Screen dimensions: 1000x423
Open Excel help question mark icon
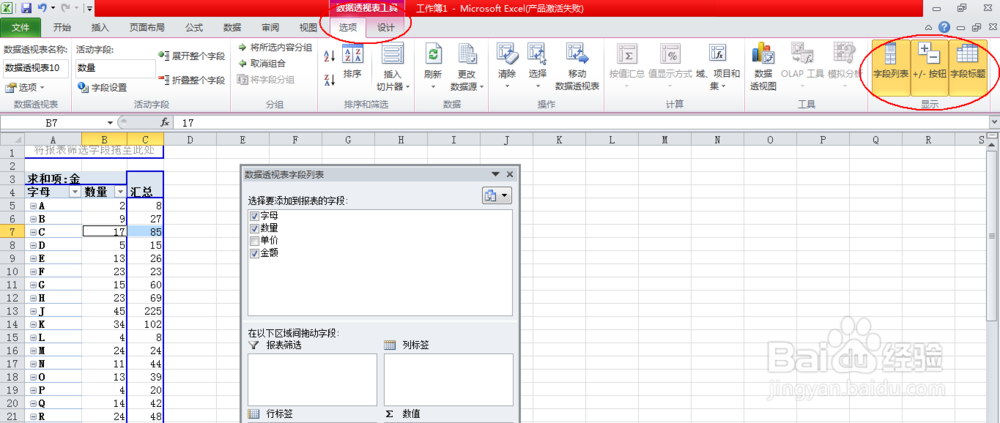[945, 27]
